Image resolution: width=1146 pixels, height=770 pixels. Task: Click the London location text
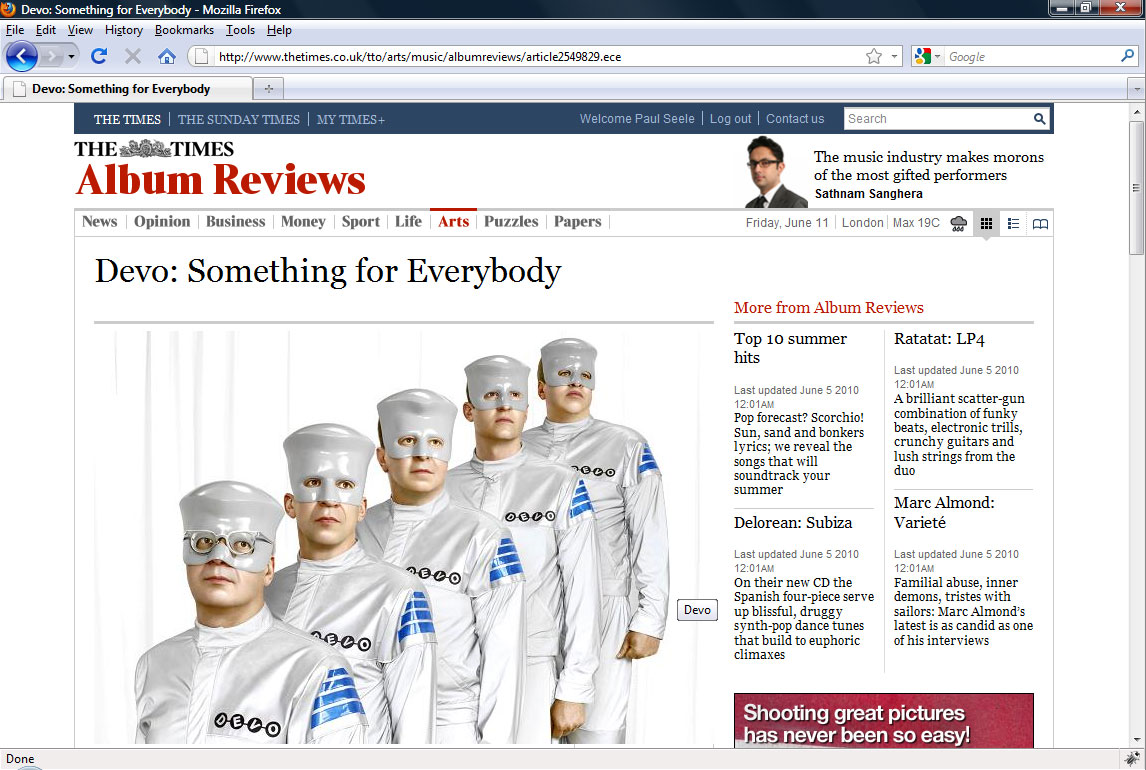click(x=862, y=223)
